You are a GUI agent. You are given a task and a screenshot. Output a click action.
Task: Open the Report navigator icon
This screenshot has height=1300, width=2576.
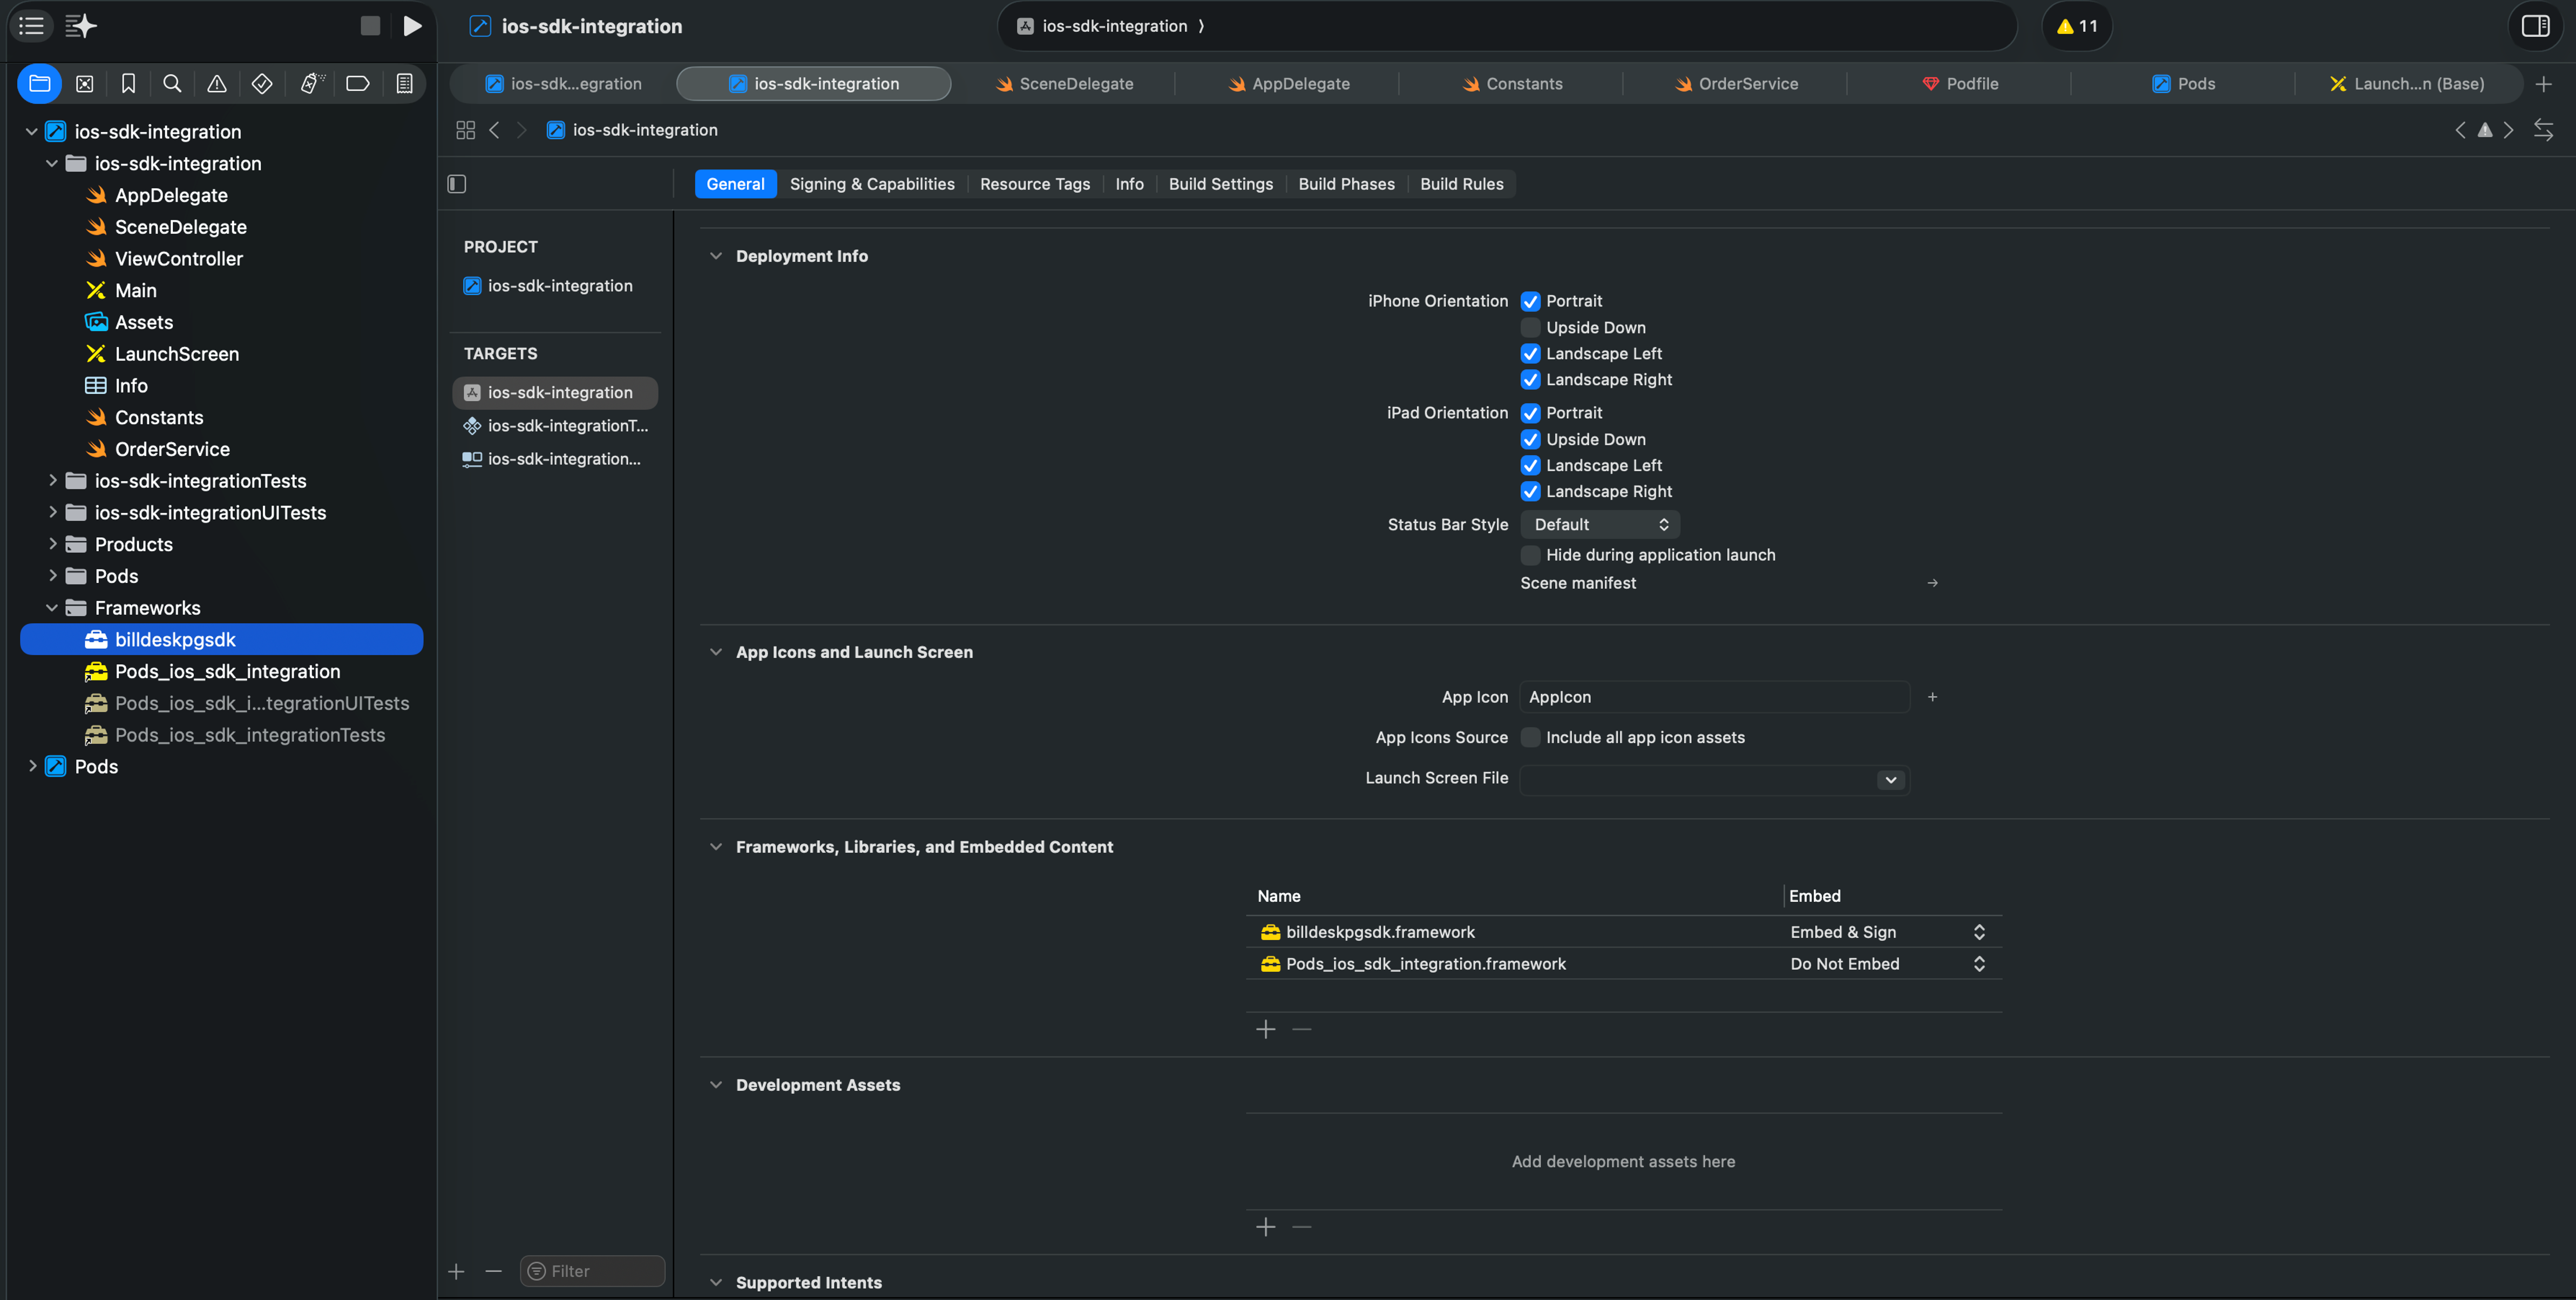(404, 84)
